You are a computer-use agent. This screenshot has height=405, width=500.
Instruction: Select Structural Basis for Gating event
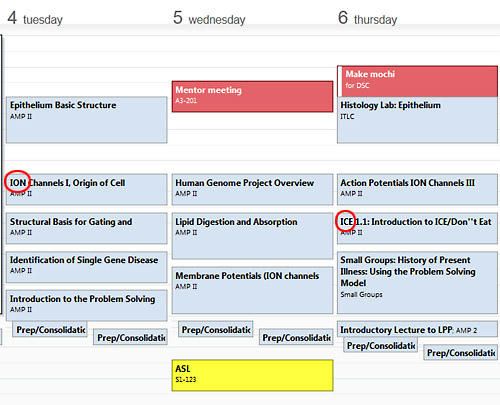tap(87, 228)
